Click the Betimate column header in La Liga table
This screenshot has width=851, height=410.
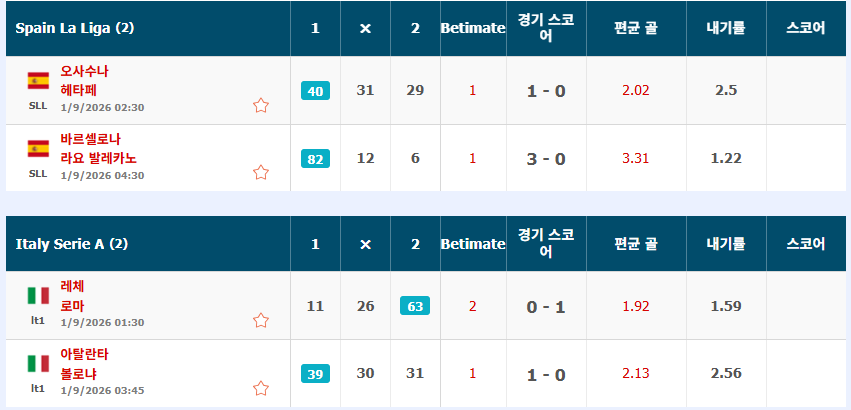click(473, 29)
